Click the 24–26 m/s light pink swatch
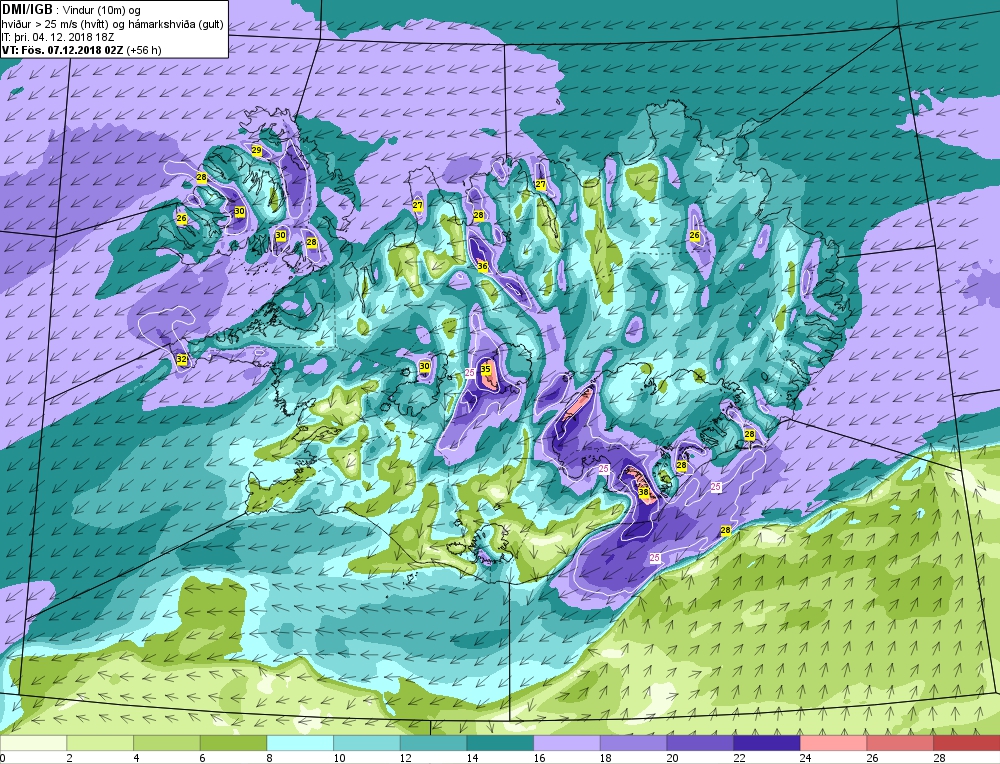The height and width of the screenshot is (764, 1000). pos(833,743)
